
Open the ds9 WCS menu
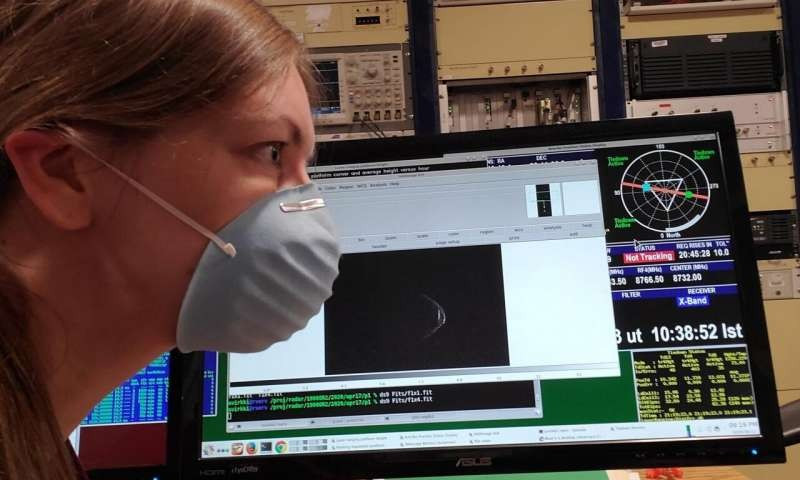pos(361,186)
